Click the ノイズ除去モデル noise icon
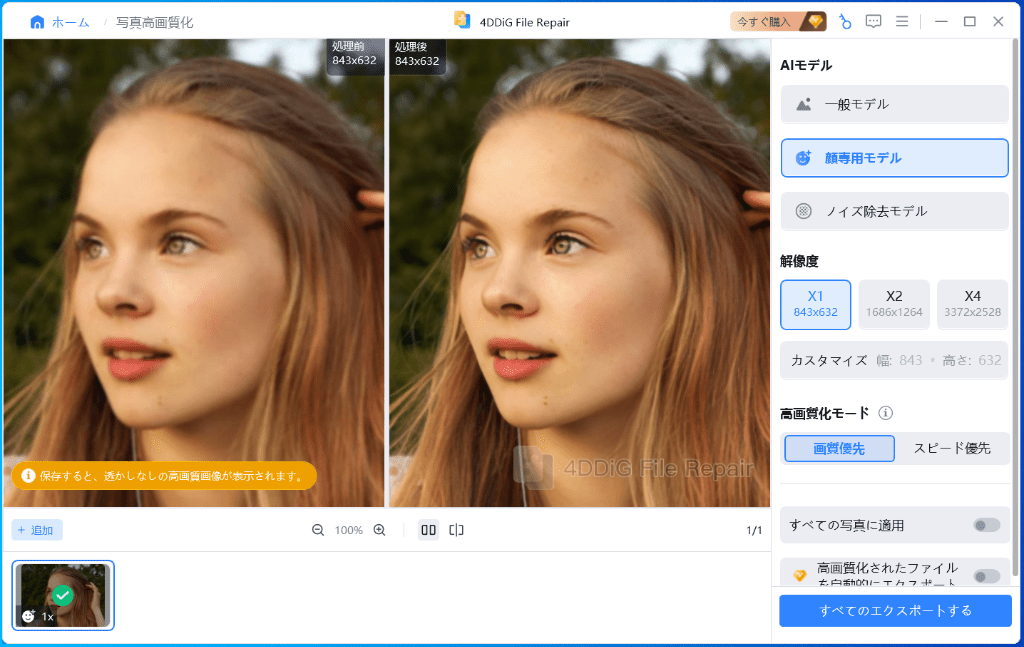The width and height of the screenshot is (1024, 647). pyautogui.click(x=804, y=211)
